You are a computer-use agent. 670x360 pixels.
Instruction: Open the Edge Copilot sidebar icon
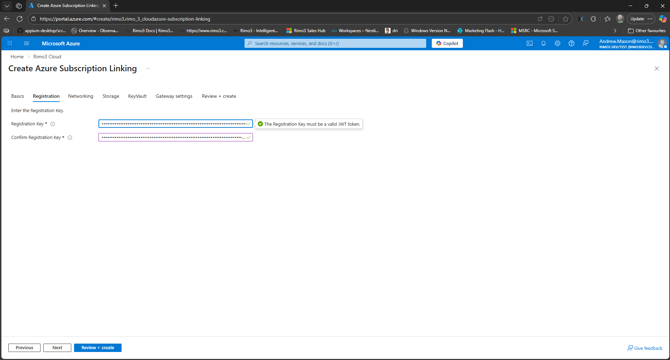point(662,19)
